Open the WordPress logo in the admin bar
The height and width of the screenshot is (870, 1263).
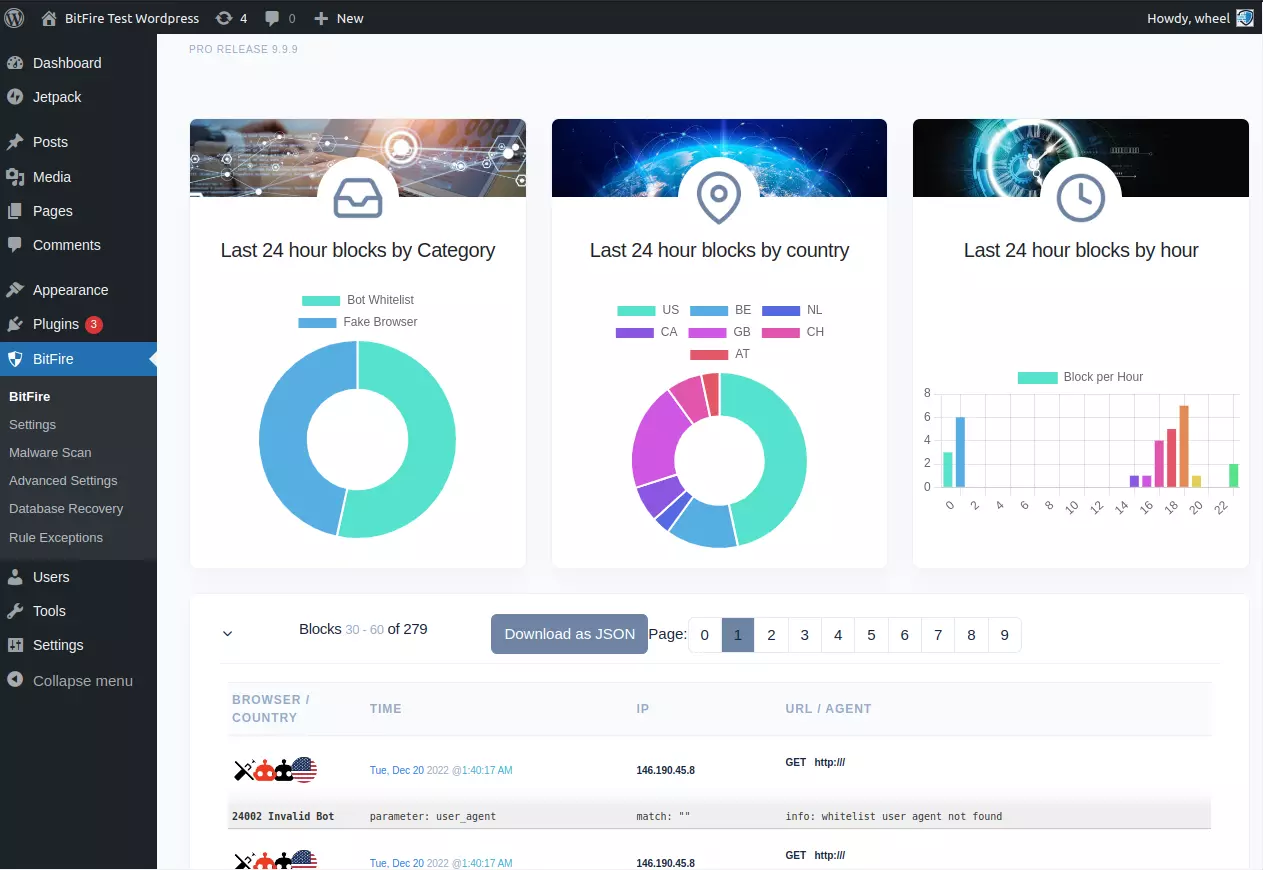14,17
